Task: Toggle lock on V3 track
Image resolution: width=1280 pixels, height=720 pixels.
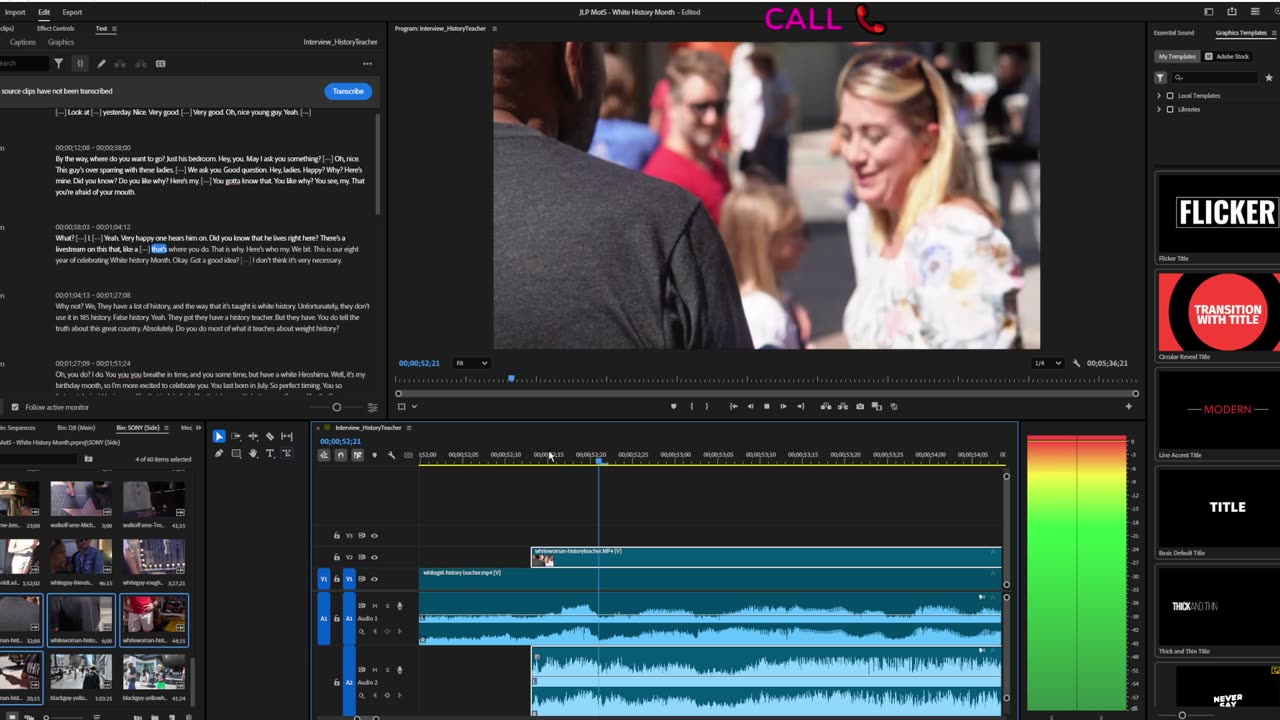Action: 336,536
